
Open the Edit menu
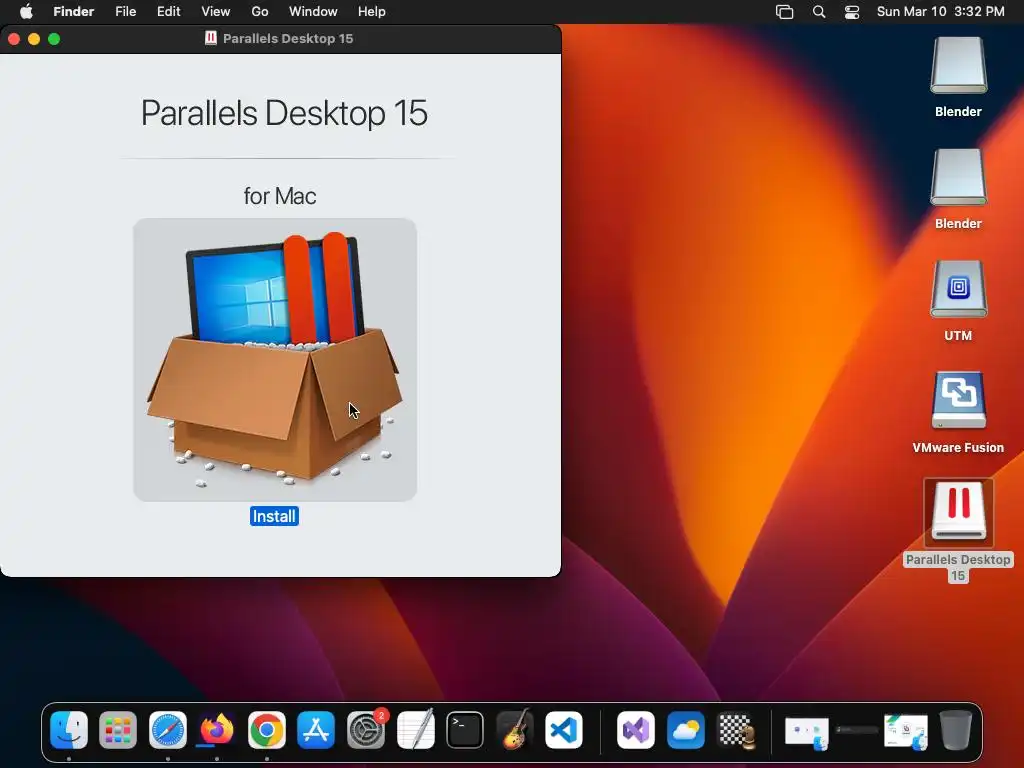(168, 12)
